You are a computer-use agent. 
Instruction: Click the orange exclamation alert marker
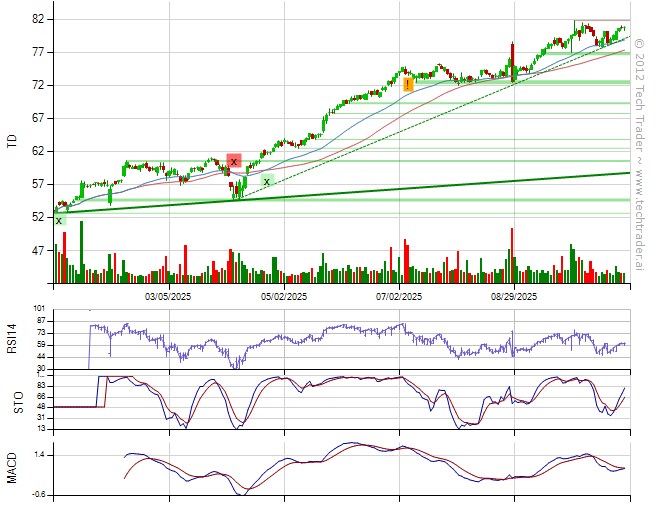[x=408, y=85]
